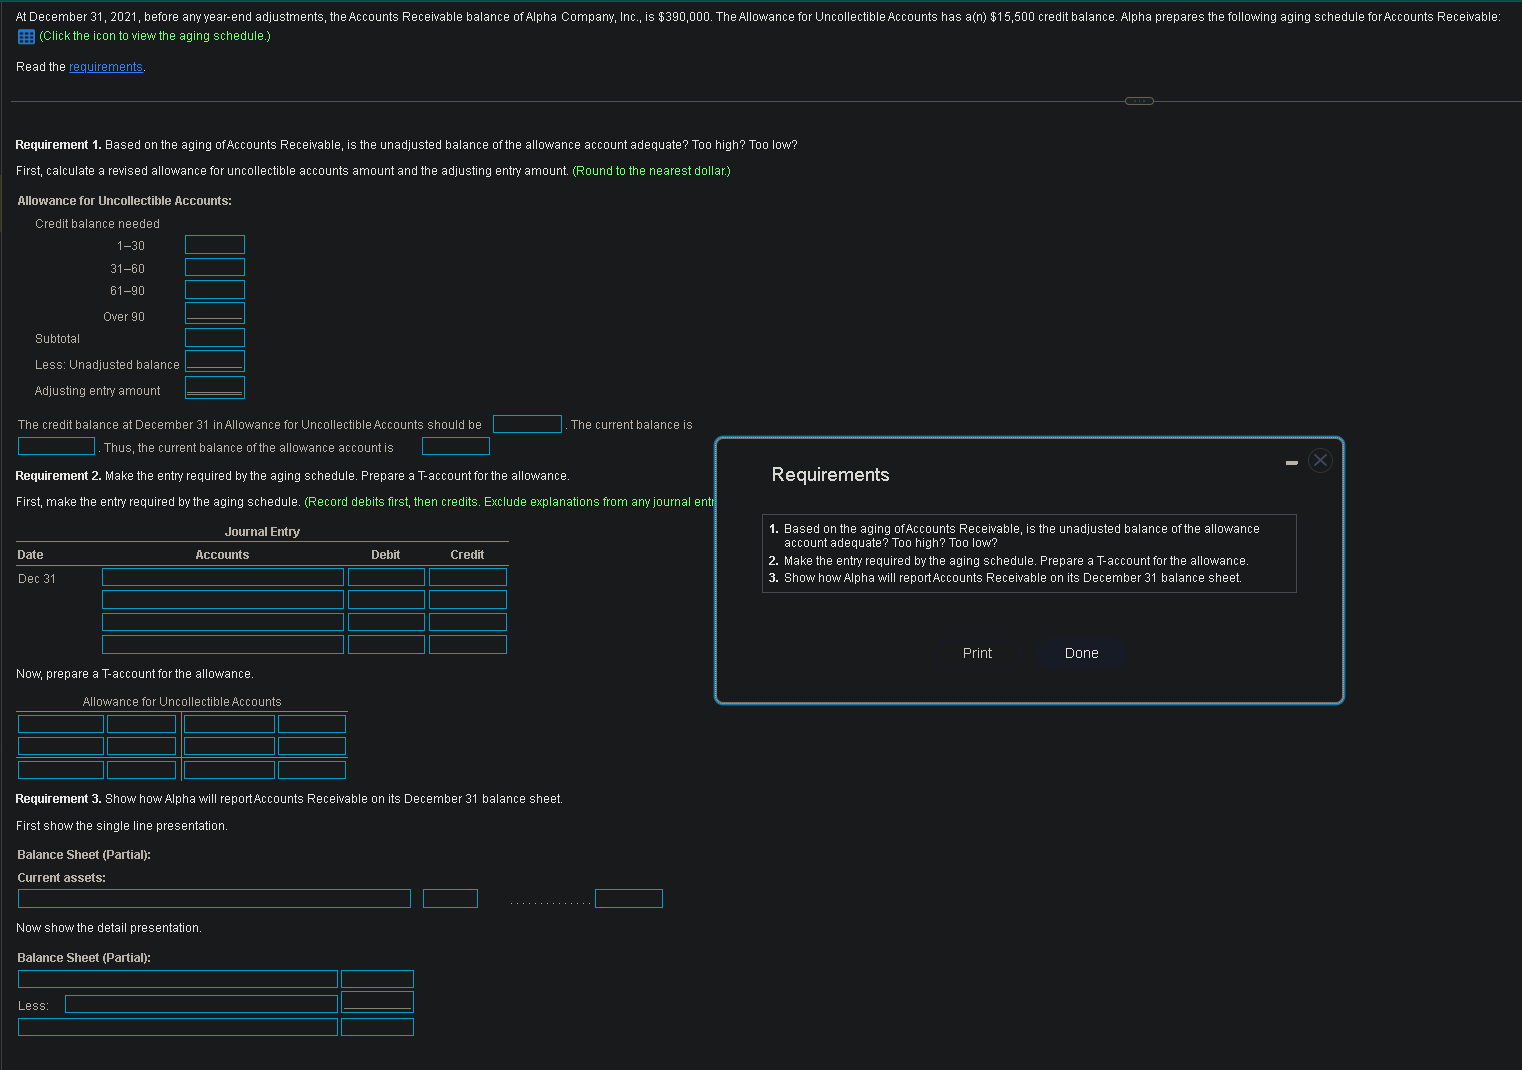Image resolution: width=1522 pixels, height=1070 pixels.
Task: Select the third-row Credit field in Journal Entry
Action: click(x=468, y=622)
